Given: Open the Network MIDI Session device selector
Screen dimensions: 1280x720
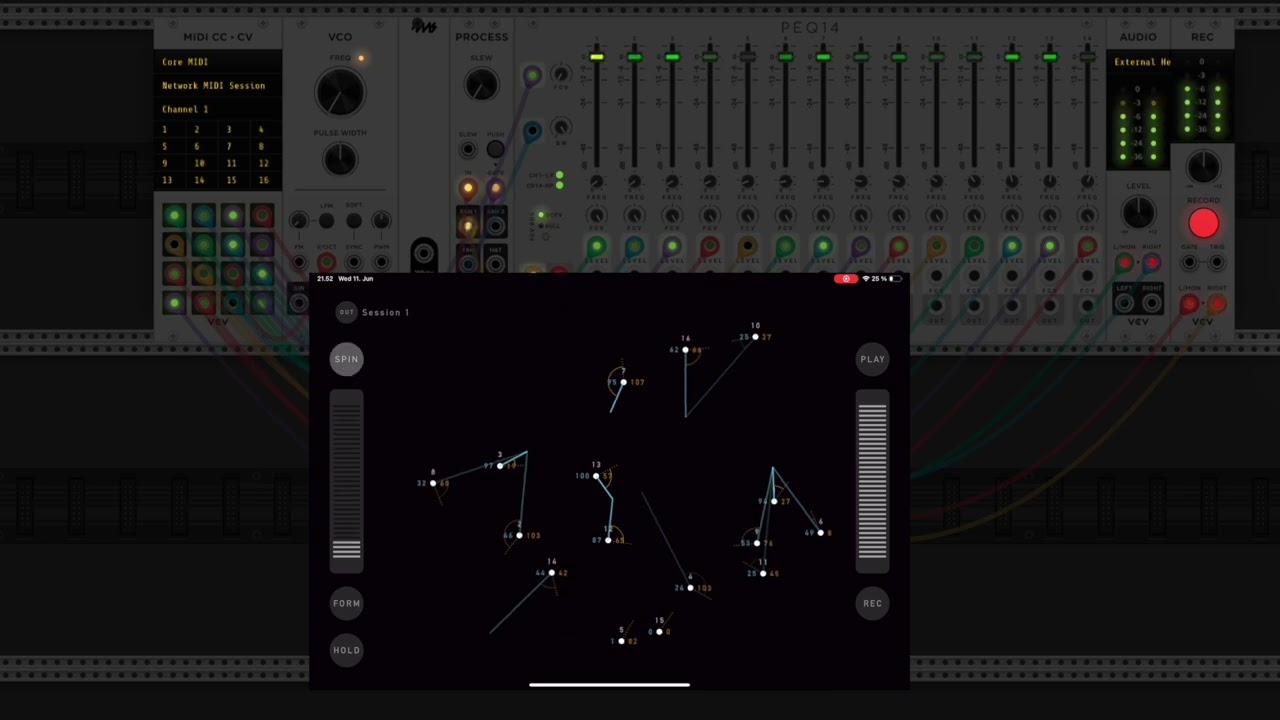Looking at the screenshot, I should point(217,86).
